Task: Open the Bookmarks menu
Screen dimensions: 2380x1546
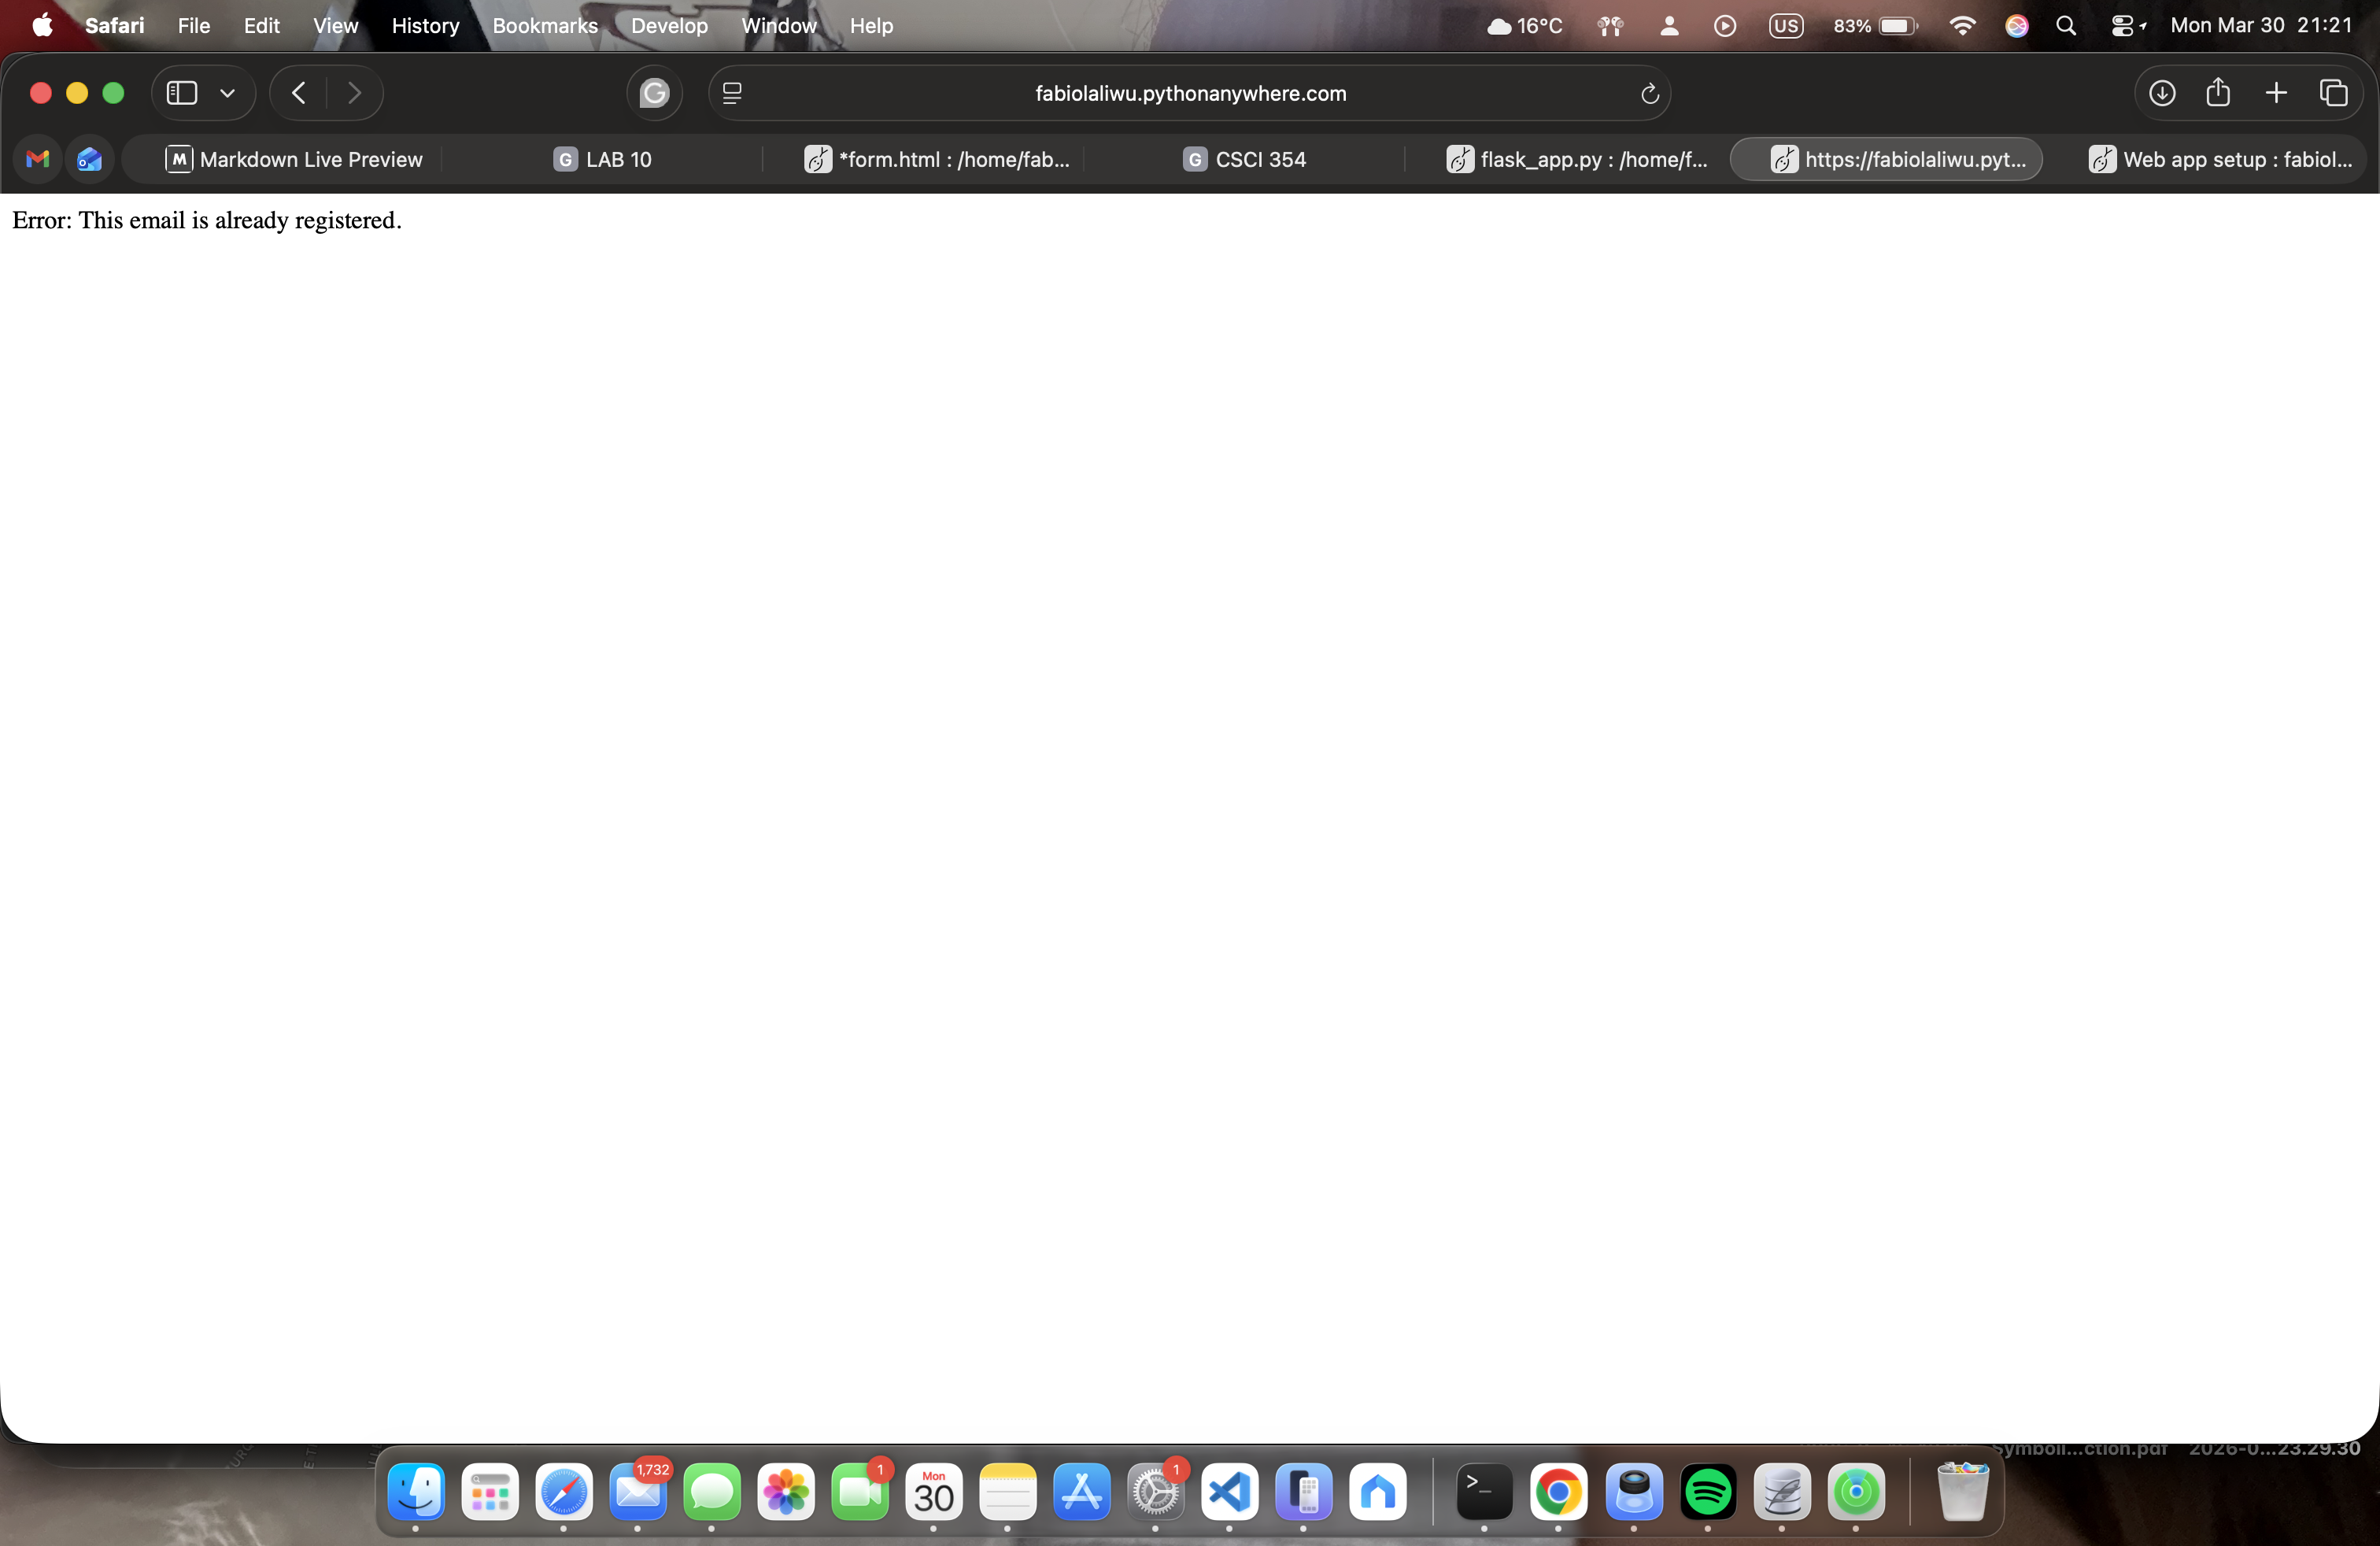Action: 544,26
